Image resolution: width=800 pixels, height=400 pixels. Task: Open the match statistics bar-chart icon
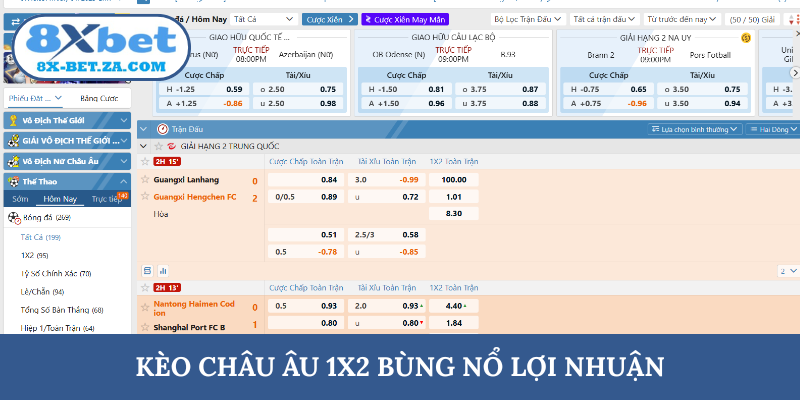tap(163, 271)
